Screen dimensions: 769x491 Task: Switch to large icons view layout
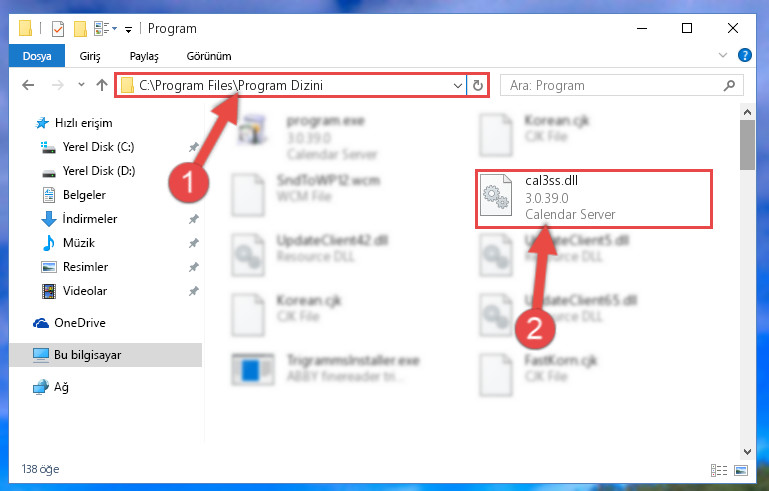pyautogui.click(x=741, y=470)
